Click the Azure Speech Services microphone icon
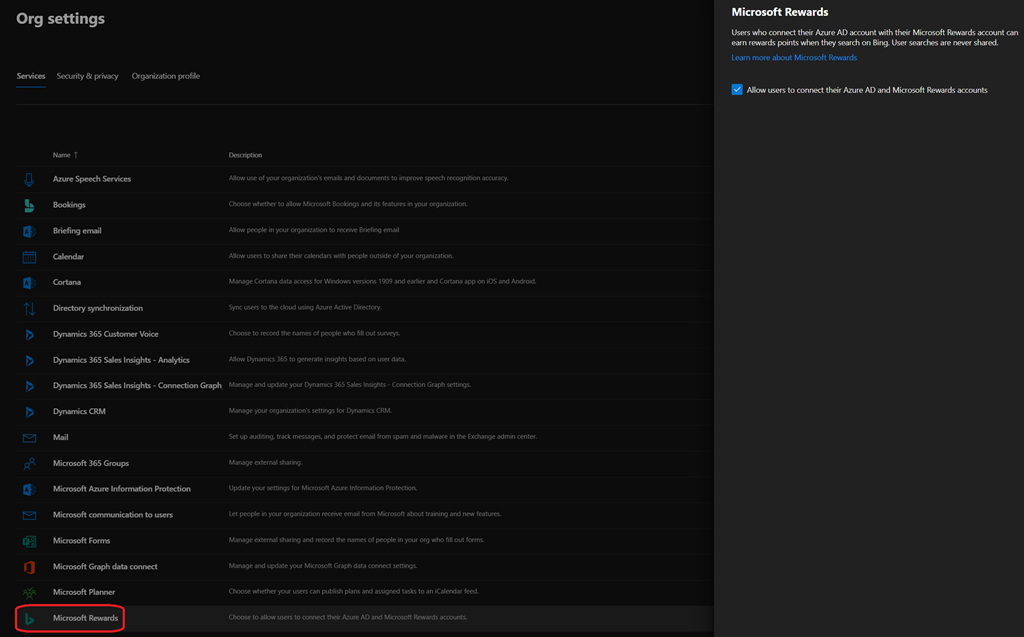The height and width of the screenshot is (637, 1024). pos(29,179)
